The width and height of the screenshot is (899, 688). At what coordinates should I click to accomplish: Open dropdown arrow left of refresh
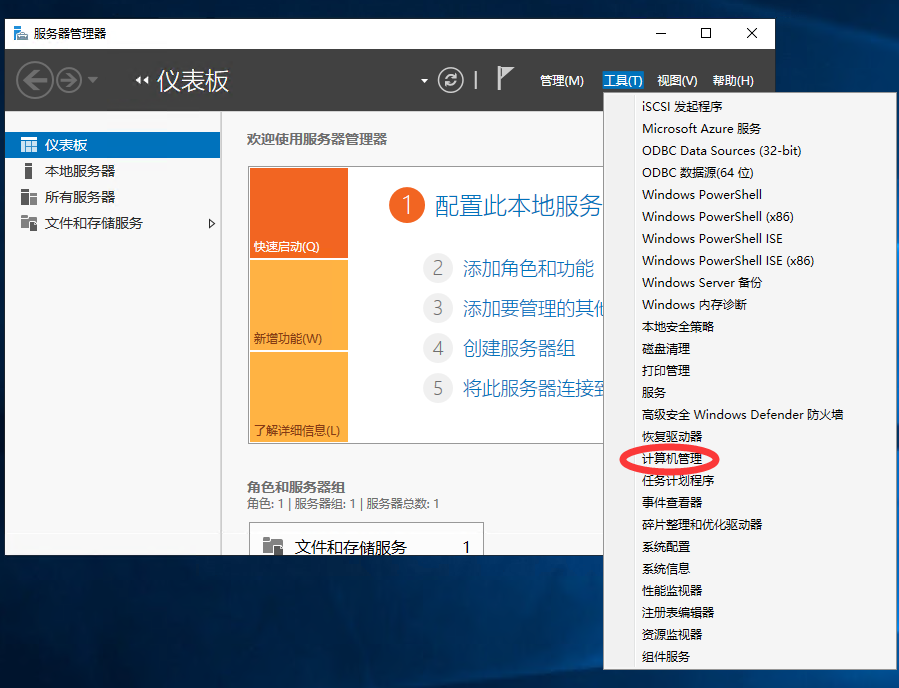point(424,81)
